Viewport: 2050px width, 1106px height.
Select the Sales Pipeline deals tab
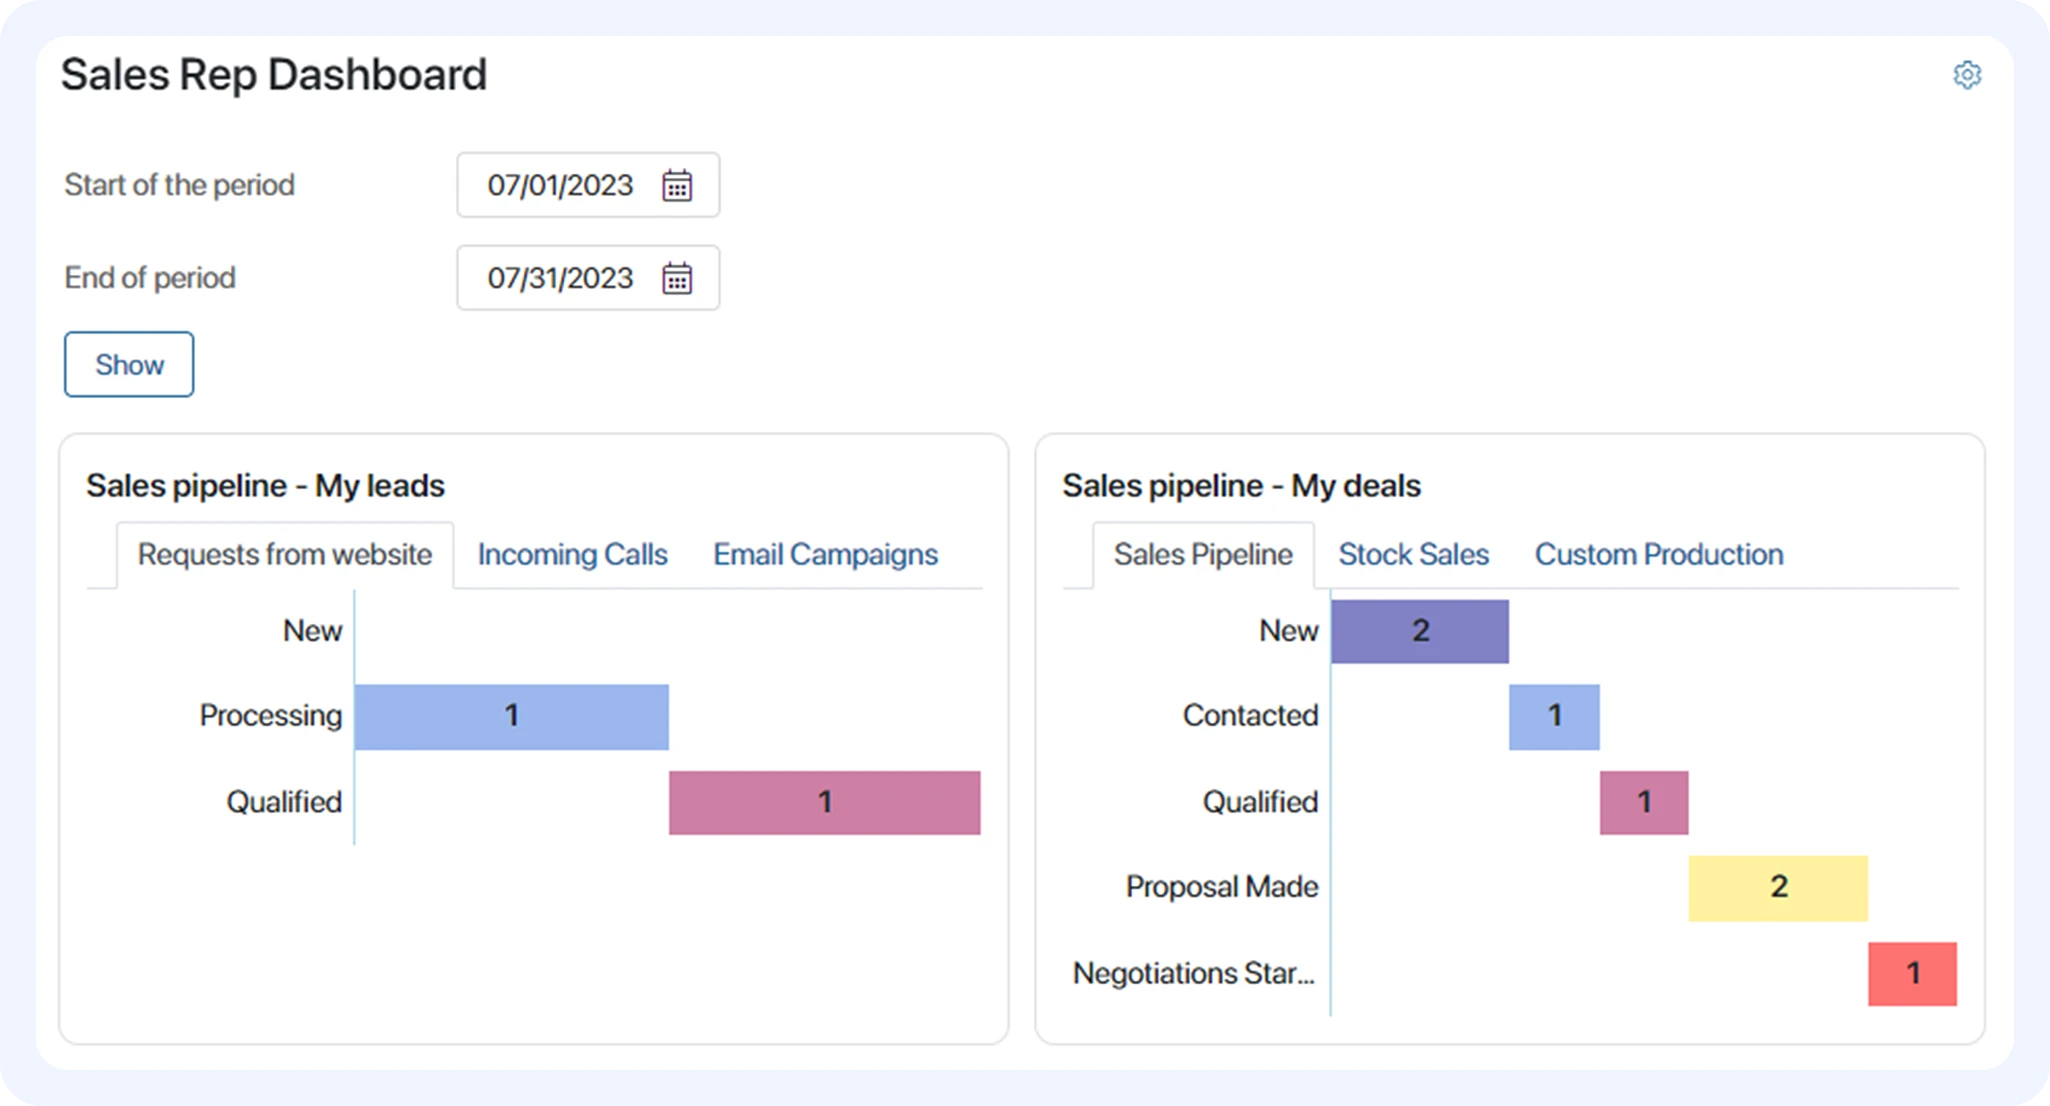[x=1203, y=555]
